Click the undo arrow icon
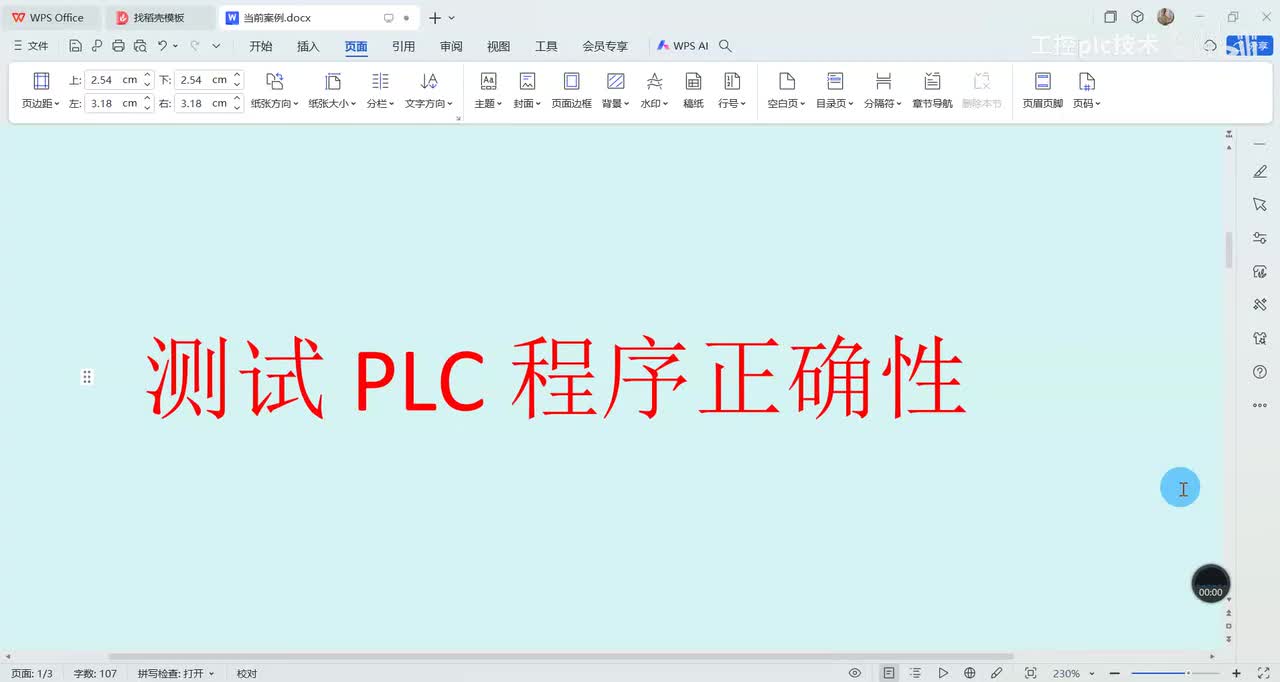Image resolution: width=1280 pixels, height=682 pixels. point(162,46)
